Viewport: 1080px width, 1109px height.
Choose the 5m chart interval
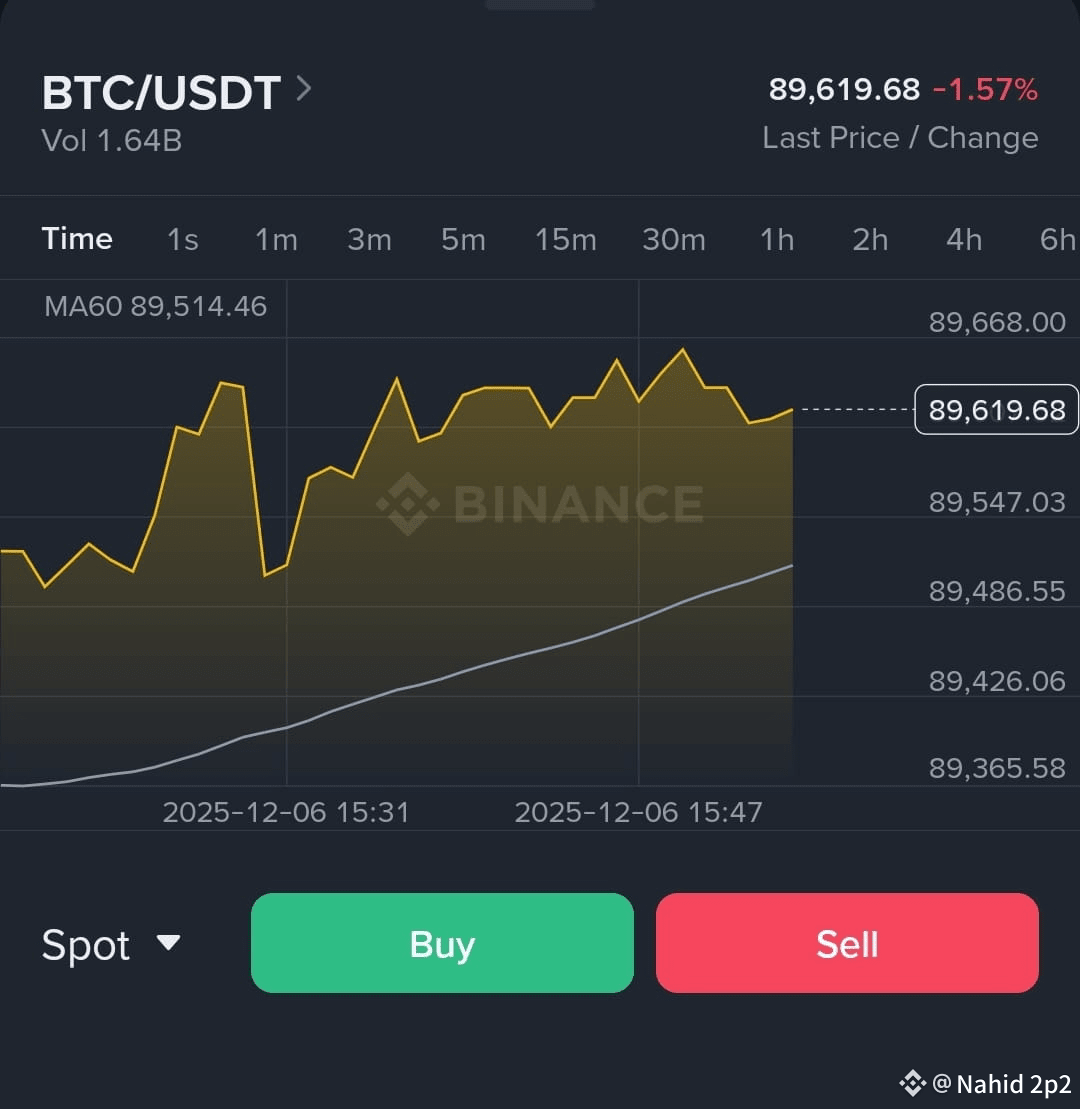click(x=463, y=240)
